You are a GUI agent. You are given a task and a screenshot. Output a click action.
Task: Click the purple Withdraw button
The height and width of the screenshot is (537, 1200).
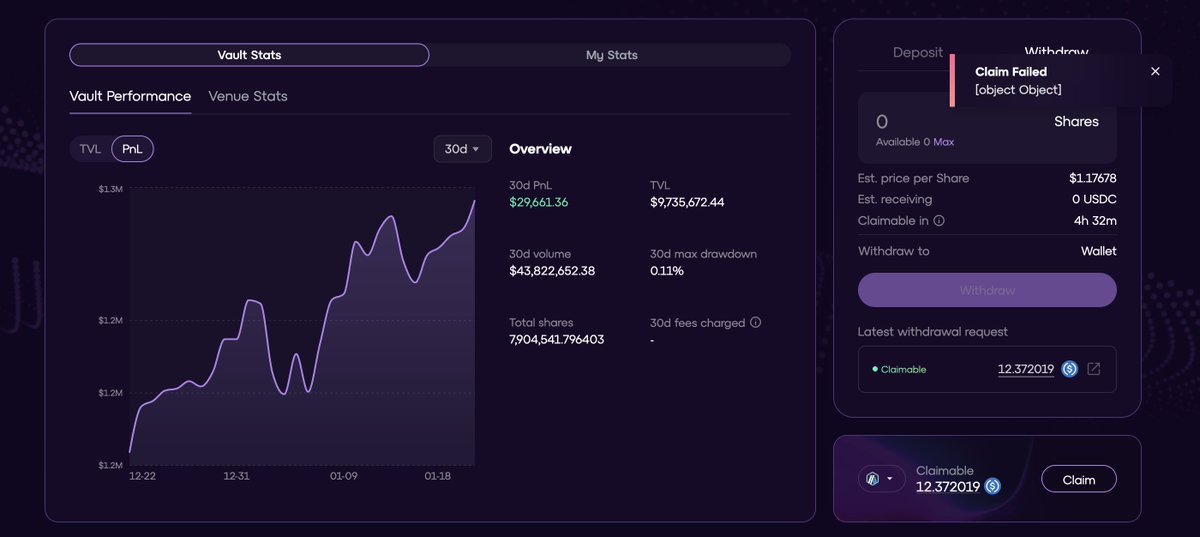[x=987, y=290]
